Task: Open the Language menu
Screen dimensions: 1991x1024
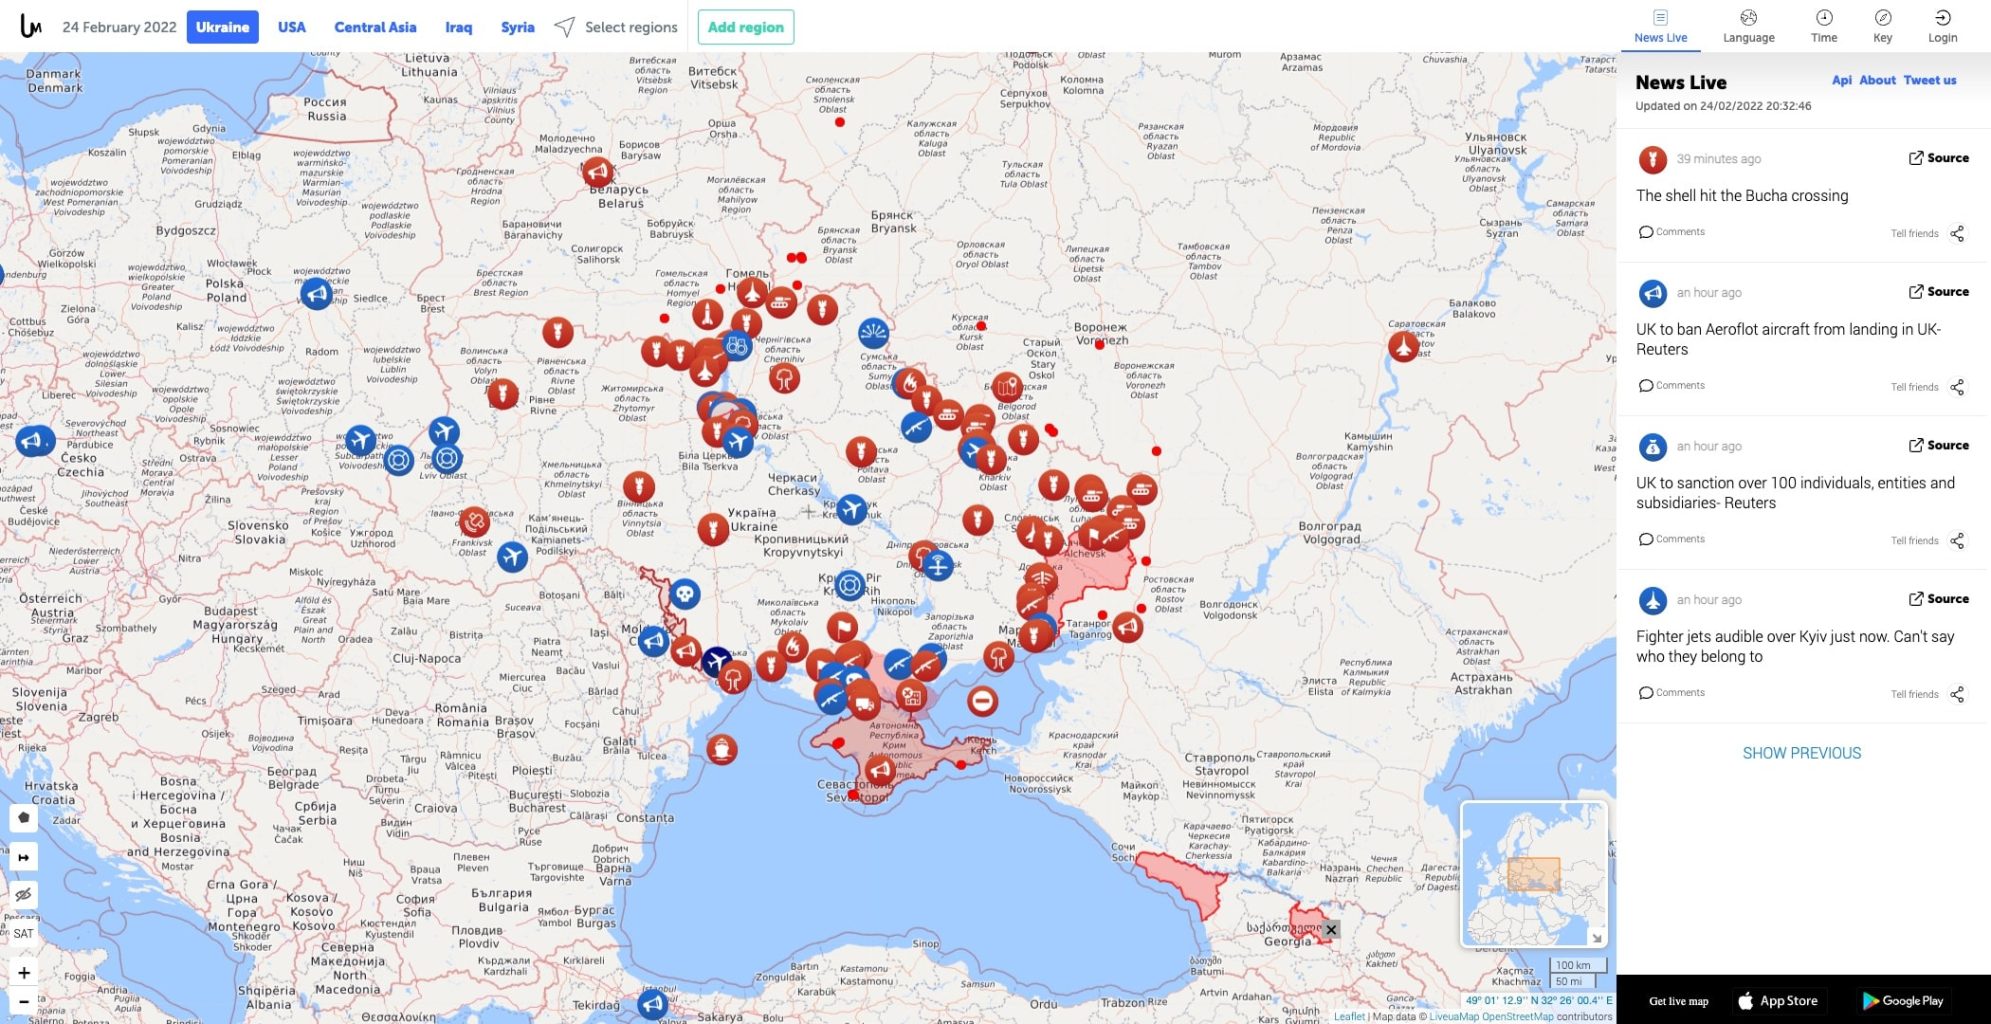Action: [x=1748, y=27]
